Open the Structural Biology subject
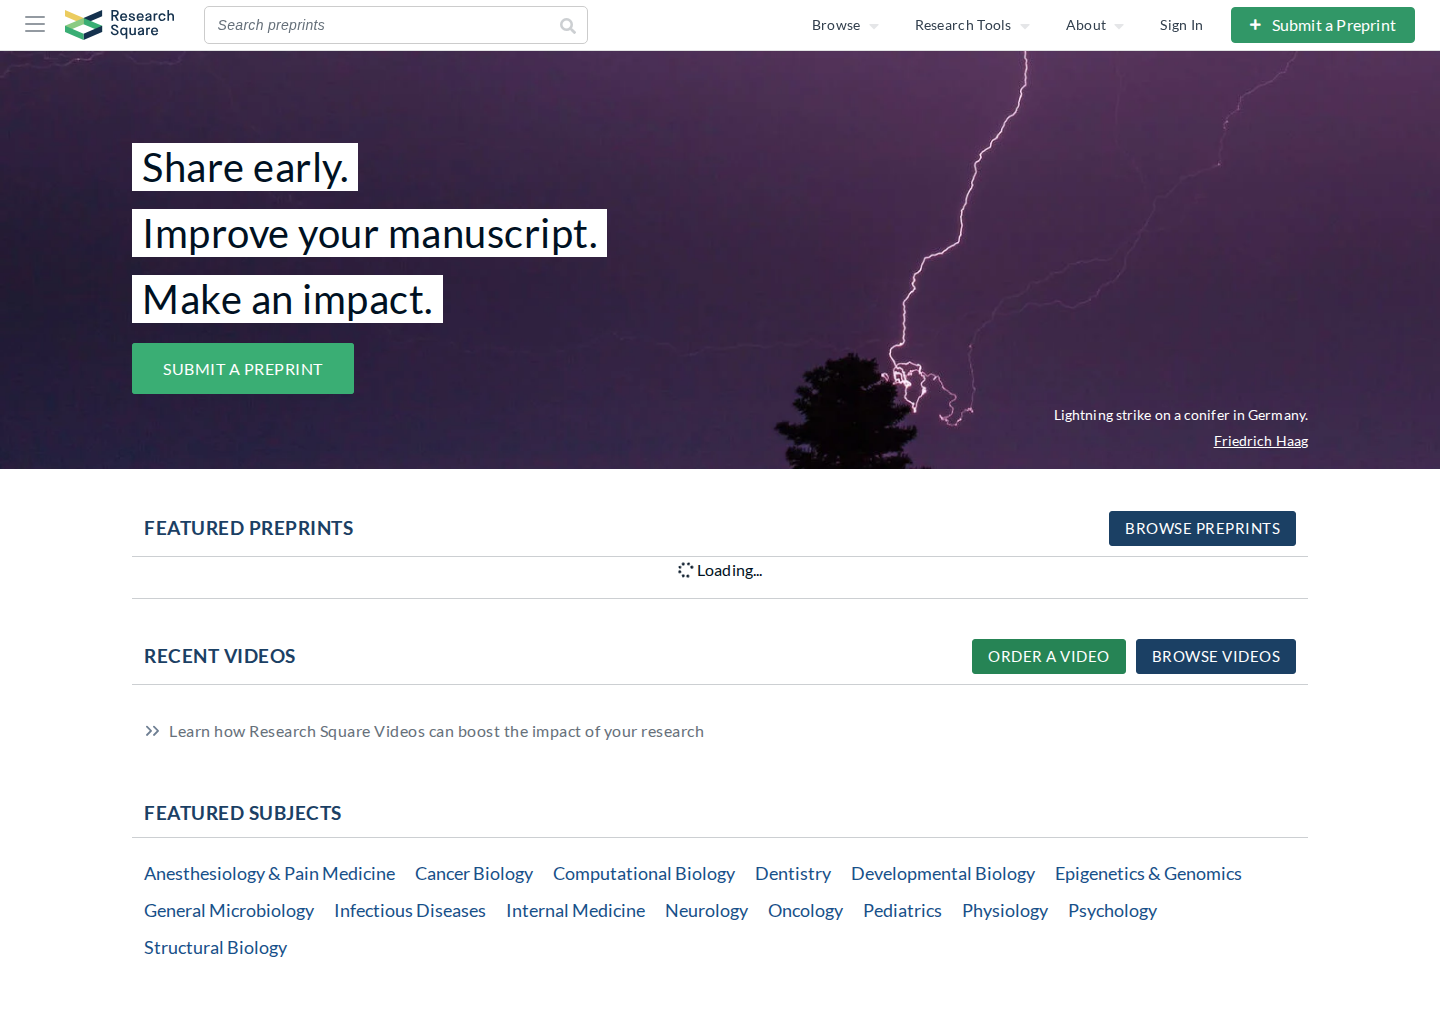This screenshot has height=1024, width=1440. [215, 948]
